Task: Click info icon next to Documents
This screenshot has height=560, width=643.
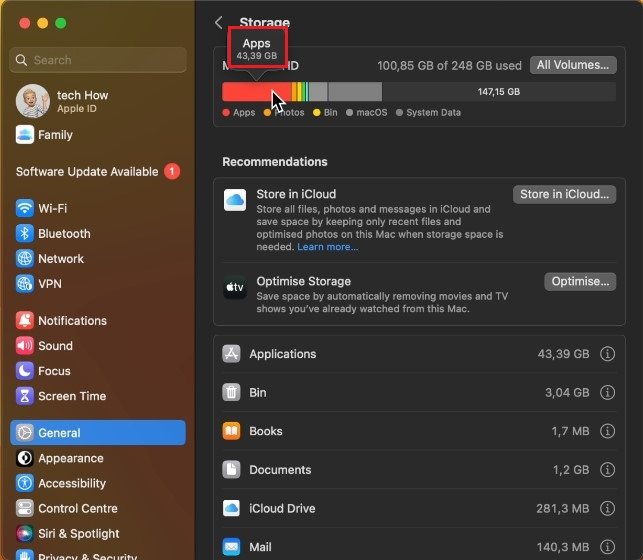Action: tap(607, 470)
